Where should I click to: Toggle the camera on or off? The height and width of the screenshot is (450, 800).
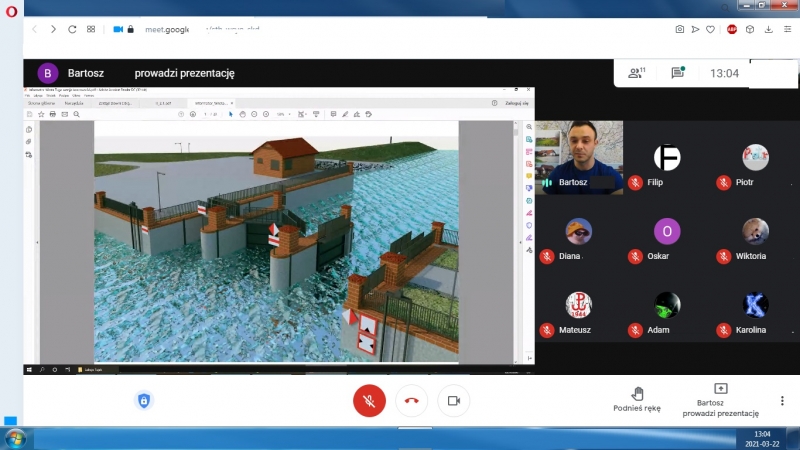[453, 400]
